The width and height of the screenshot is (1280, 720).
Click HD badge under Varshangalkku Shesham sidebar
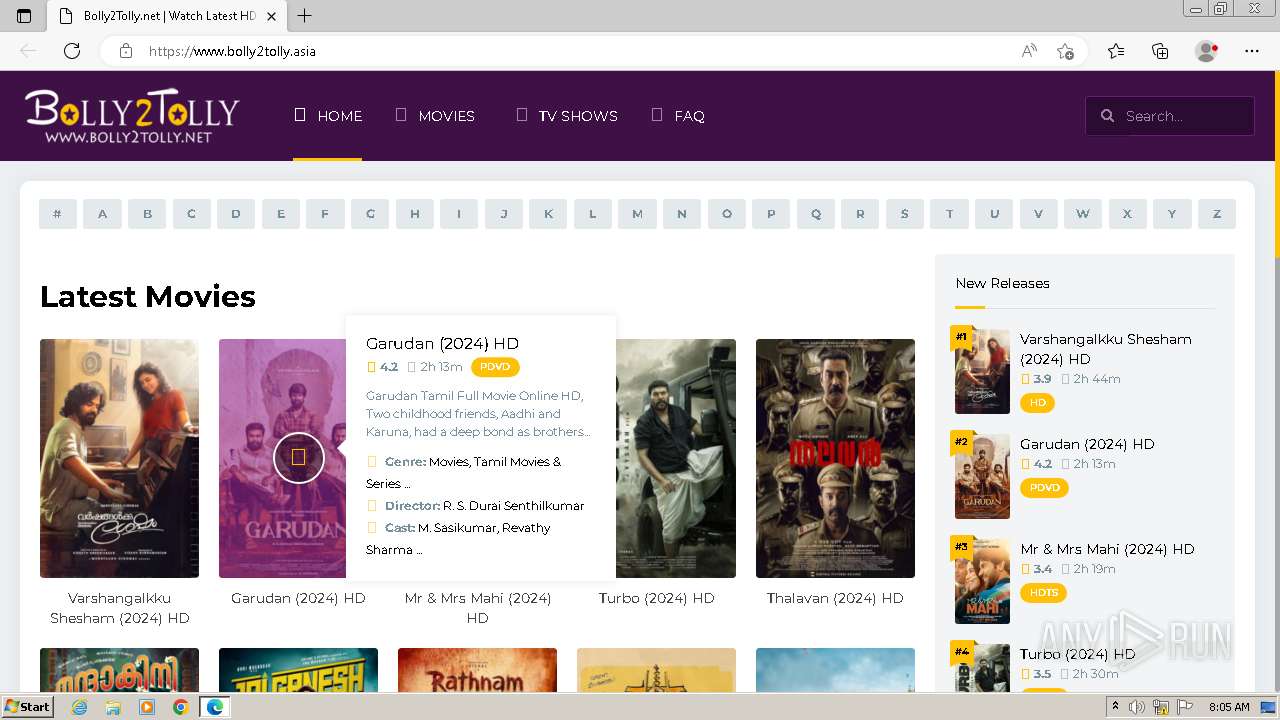tap(1037, 403)
